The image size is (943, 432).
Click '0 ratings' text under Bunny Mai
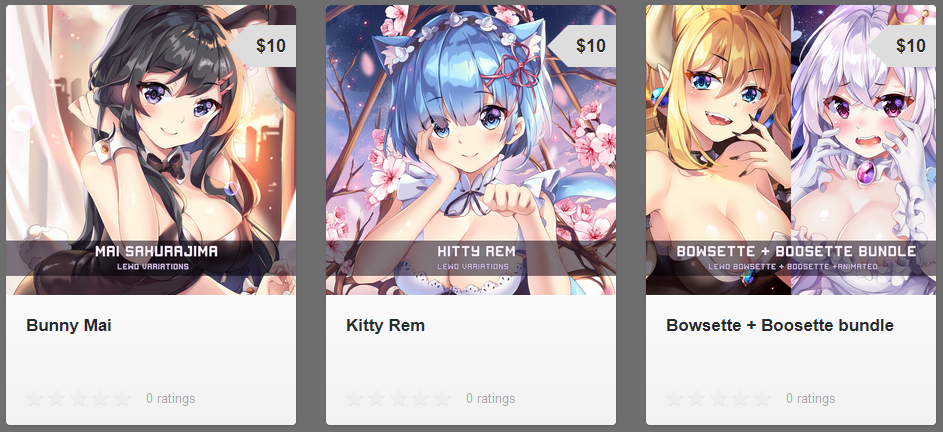tap(171, 398)
